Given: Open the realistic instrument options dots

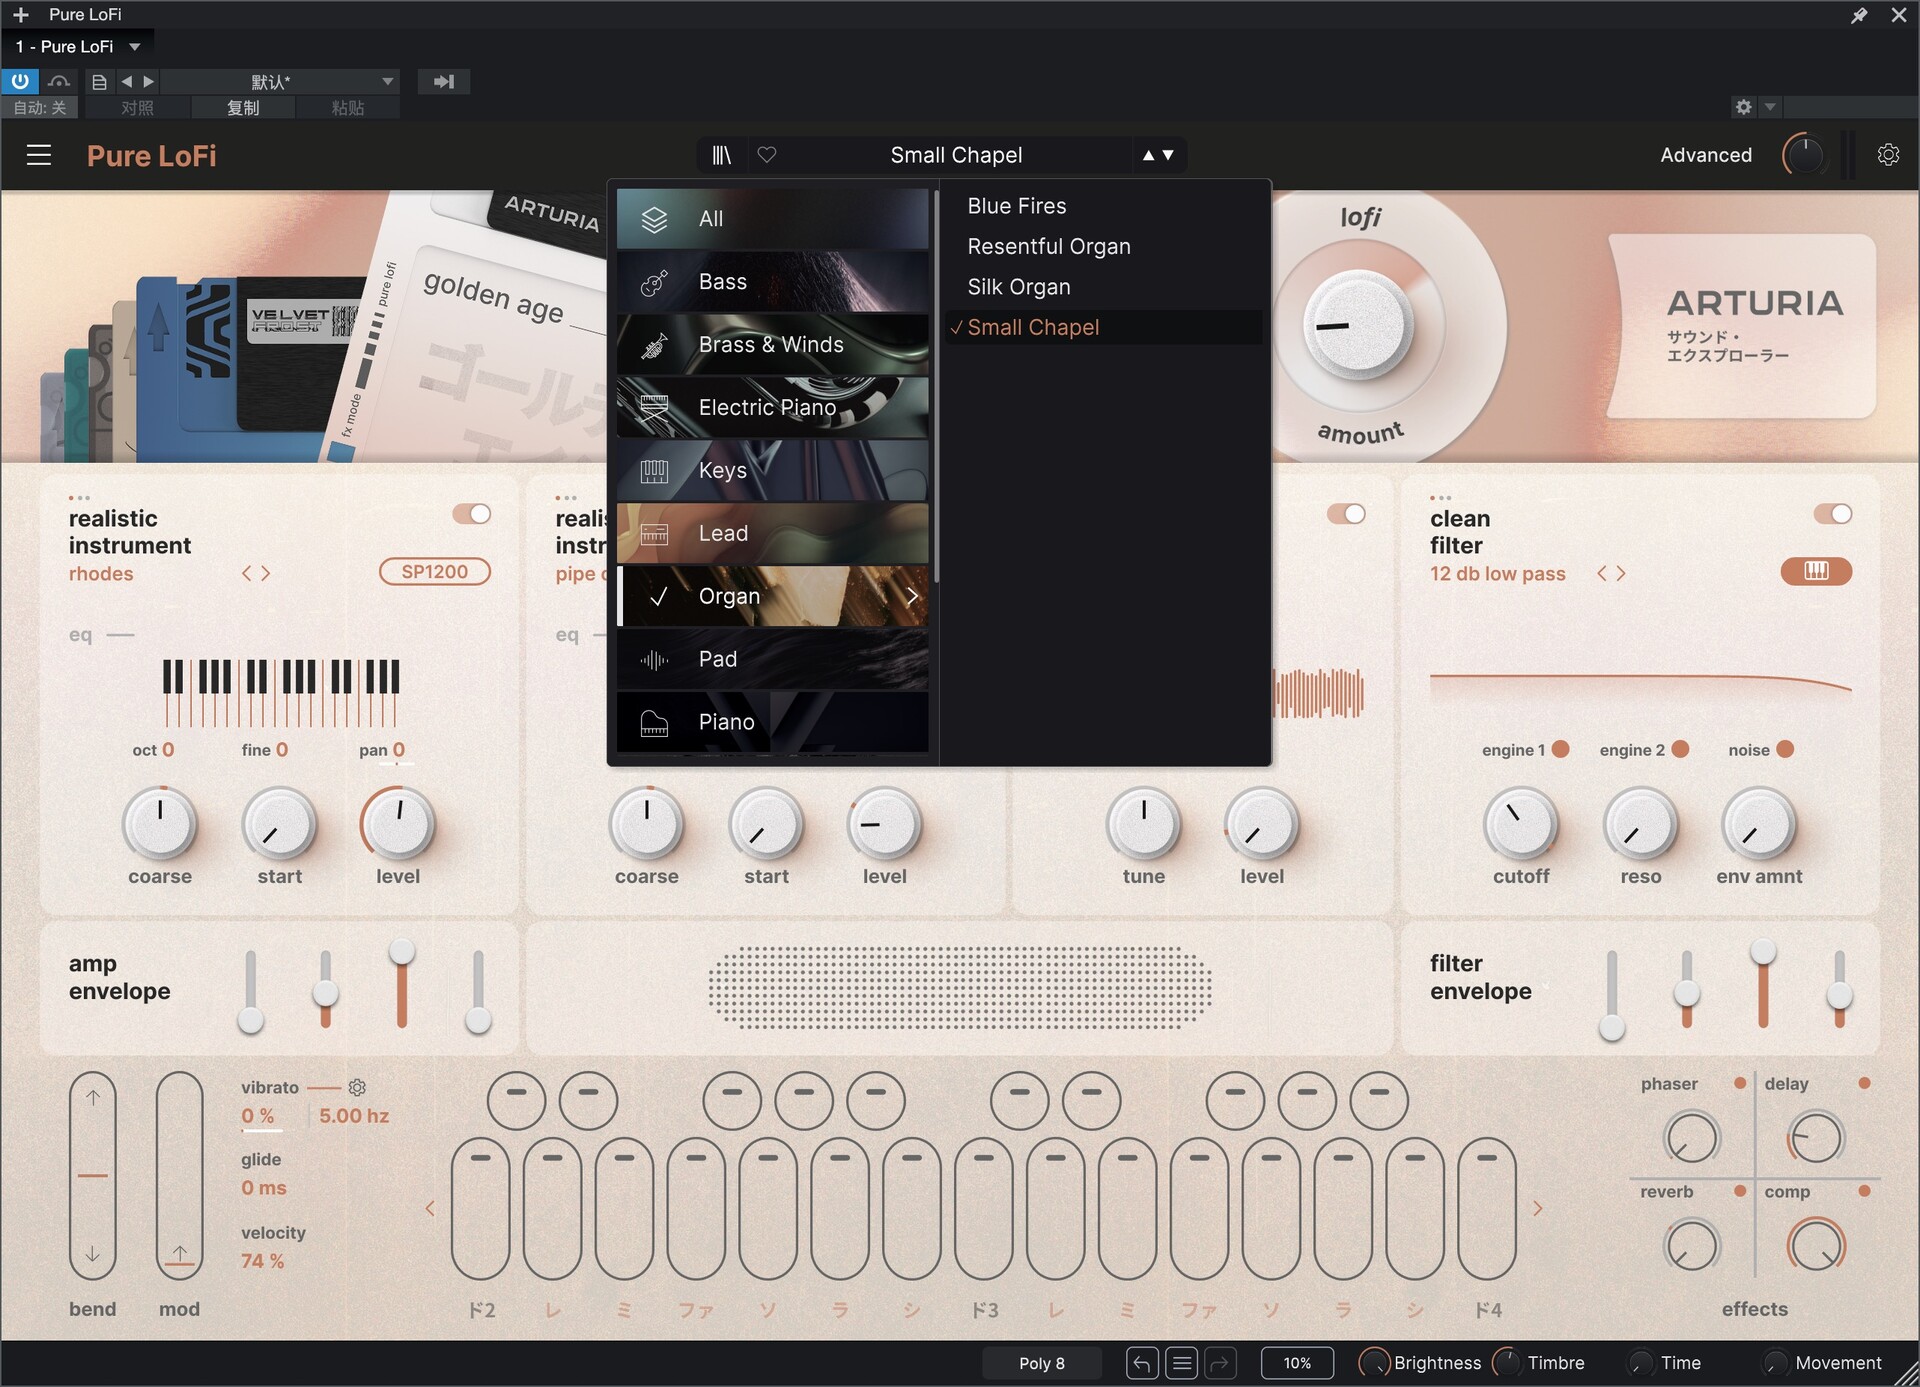Looking at the screenshot, I should pos(79,497).
